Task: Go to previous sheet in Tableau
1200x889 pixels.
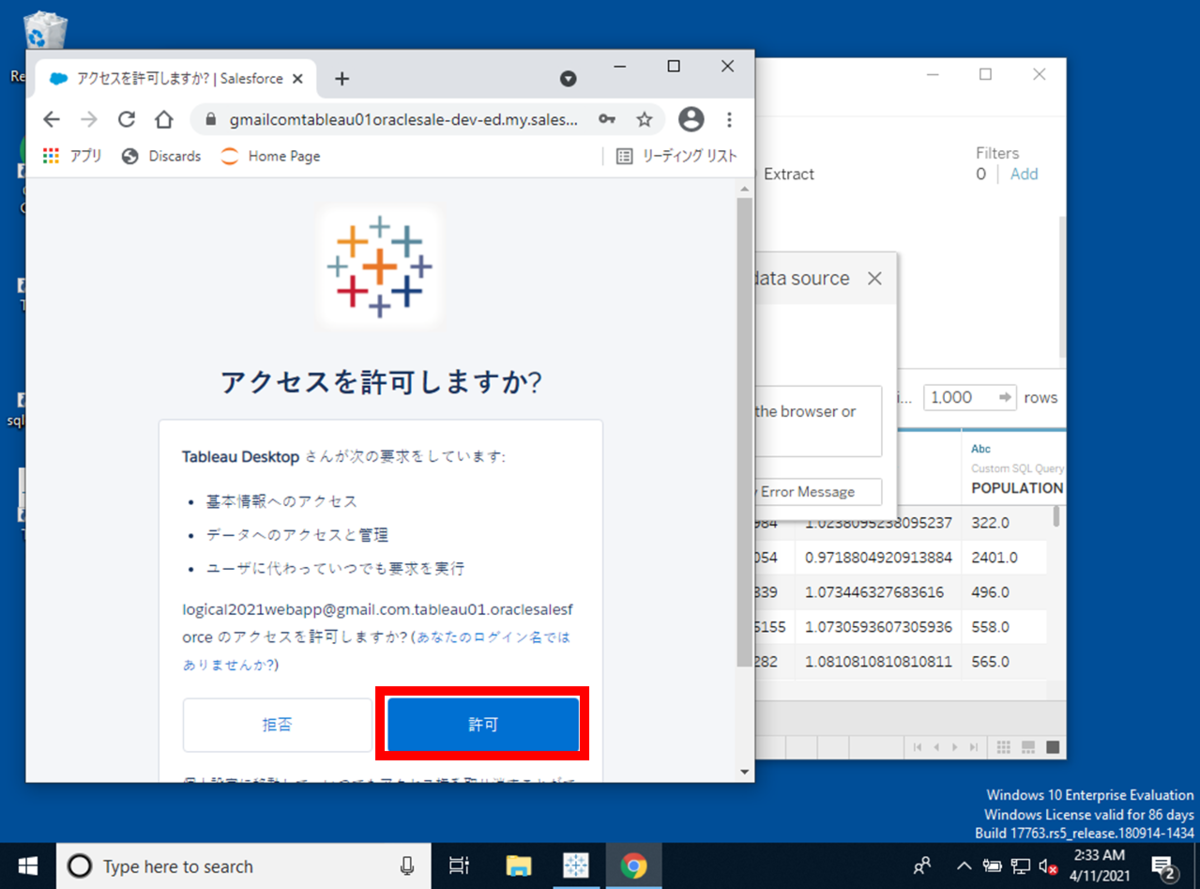Action: click(937, 747)
